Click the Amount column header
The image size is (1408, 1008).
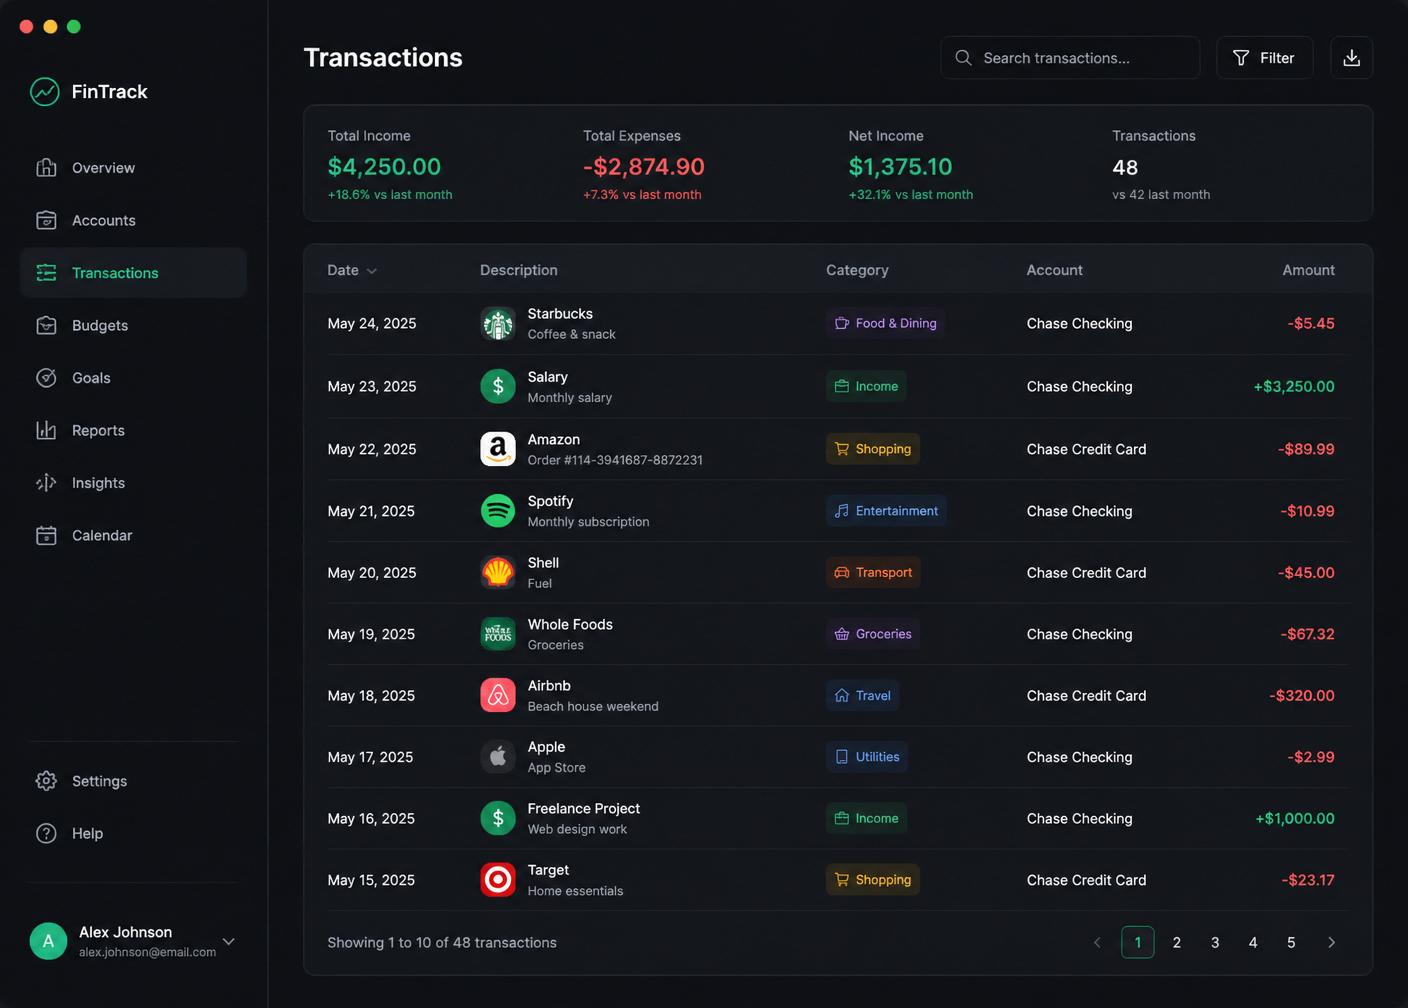pyautogui.click(x=1308, y=270)
